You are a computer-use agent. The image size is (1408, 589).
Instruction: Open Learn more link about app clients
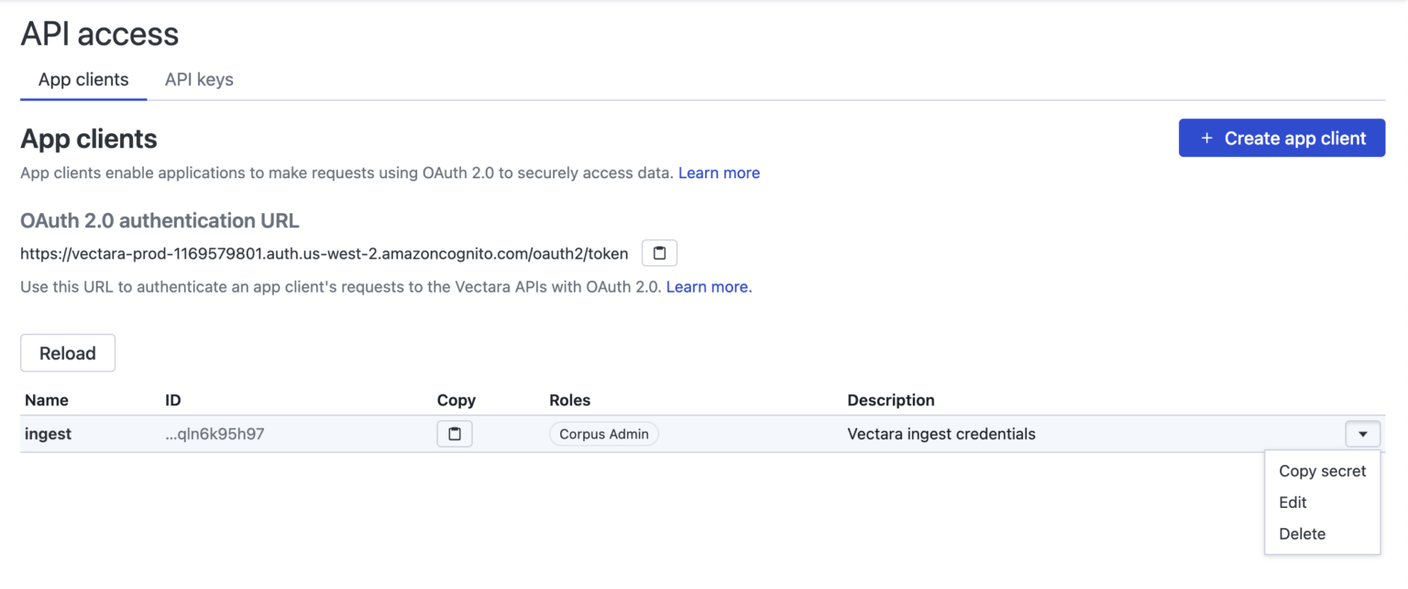[718, 173]
